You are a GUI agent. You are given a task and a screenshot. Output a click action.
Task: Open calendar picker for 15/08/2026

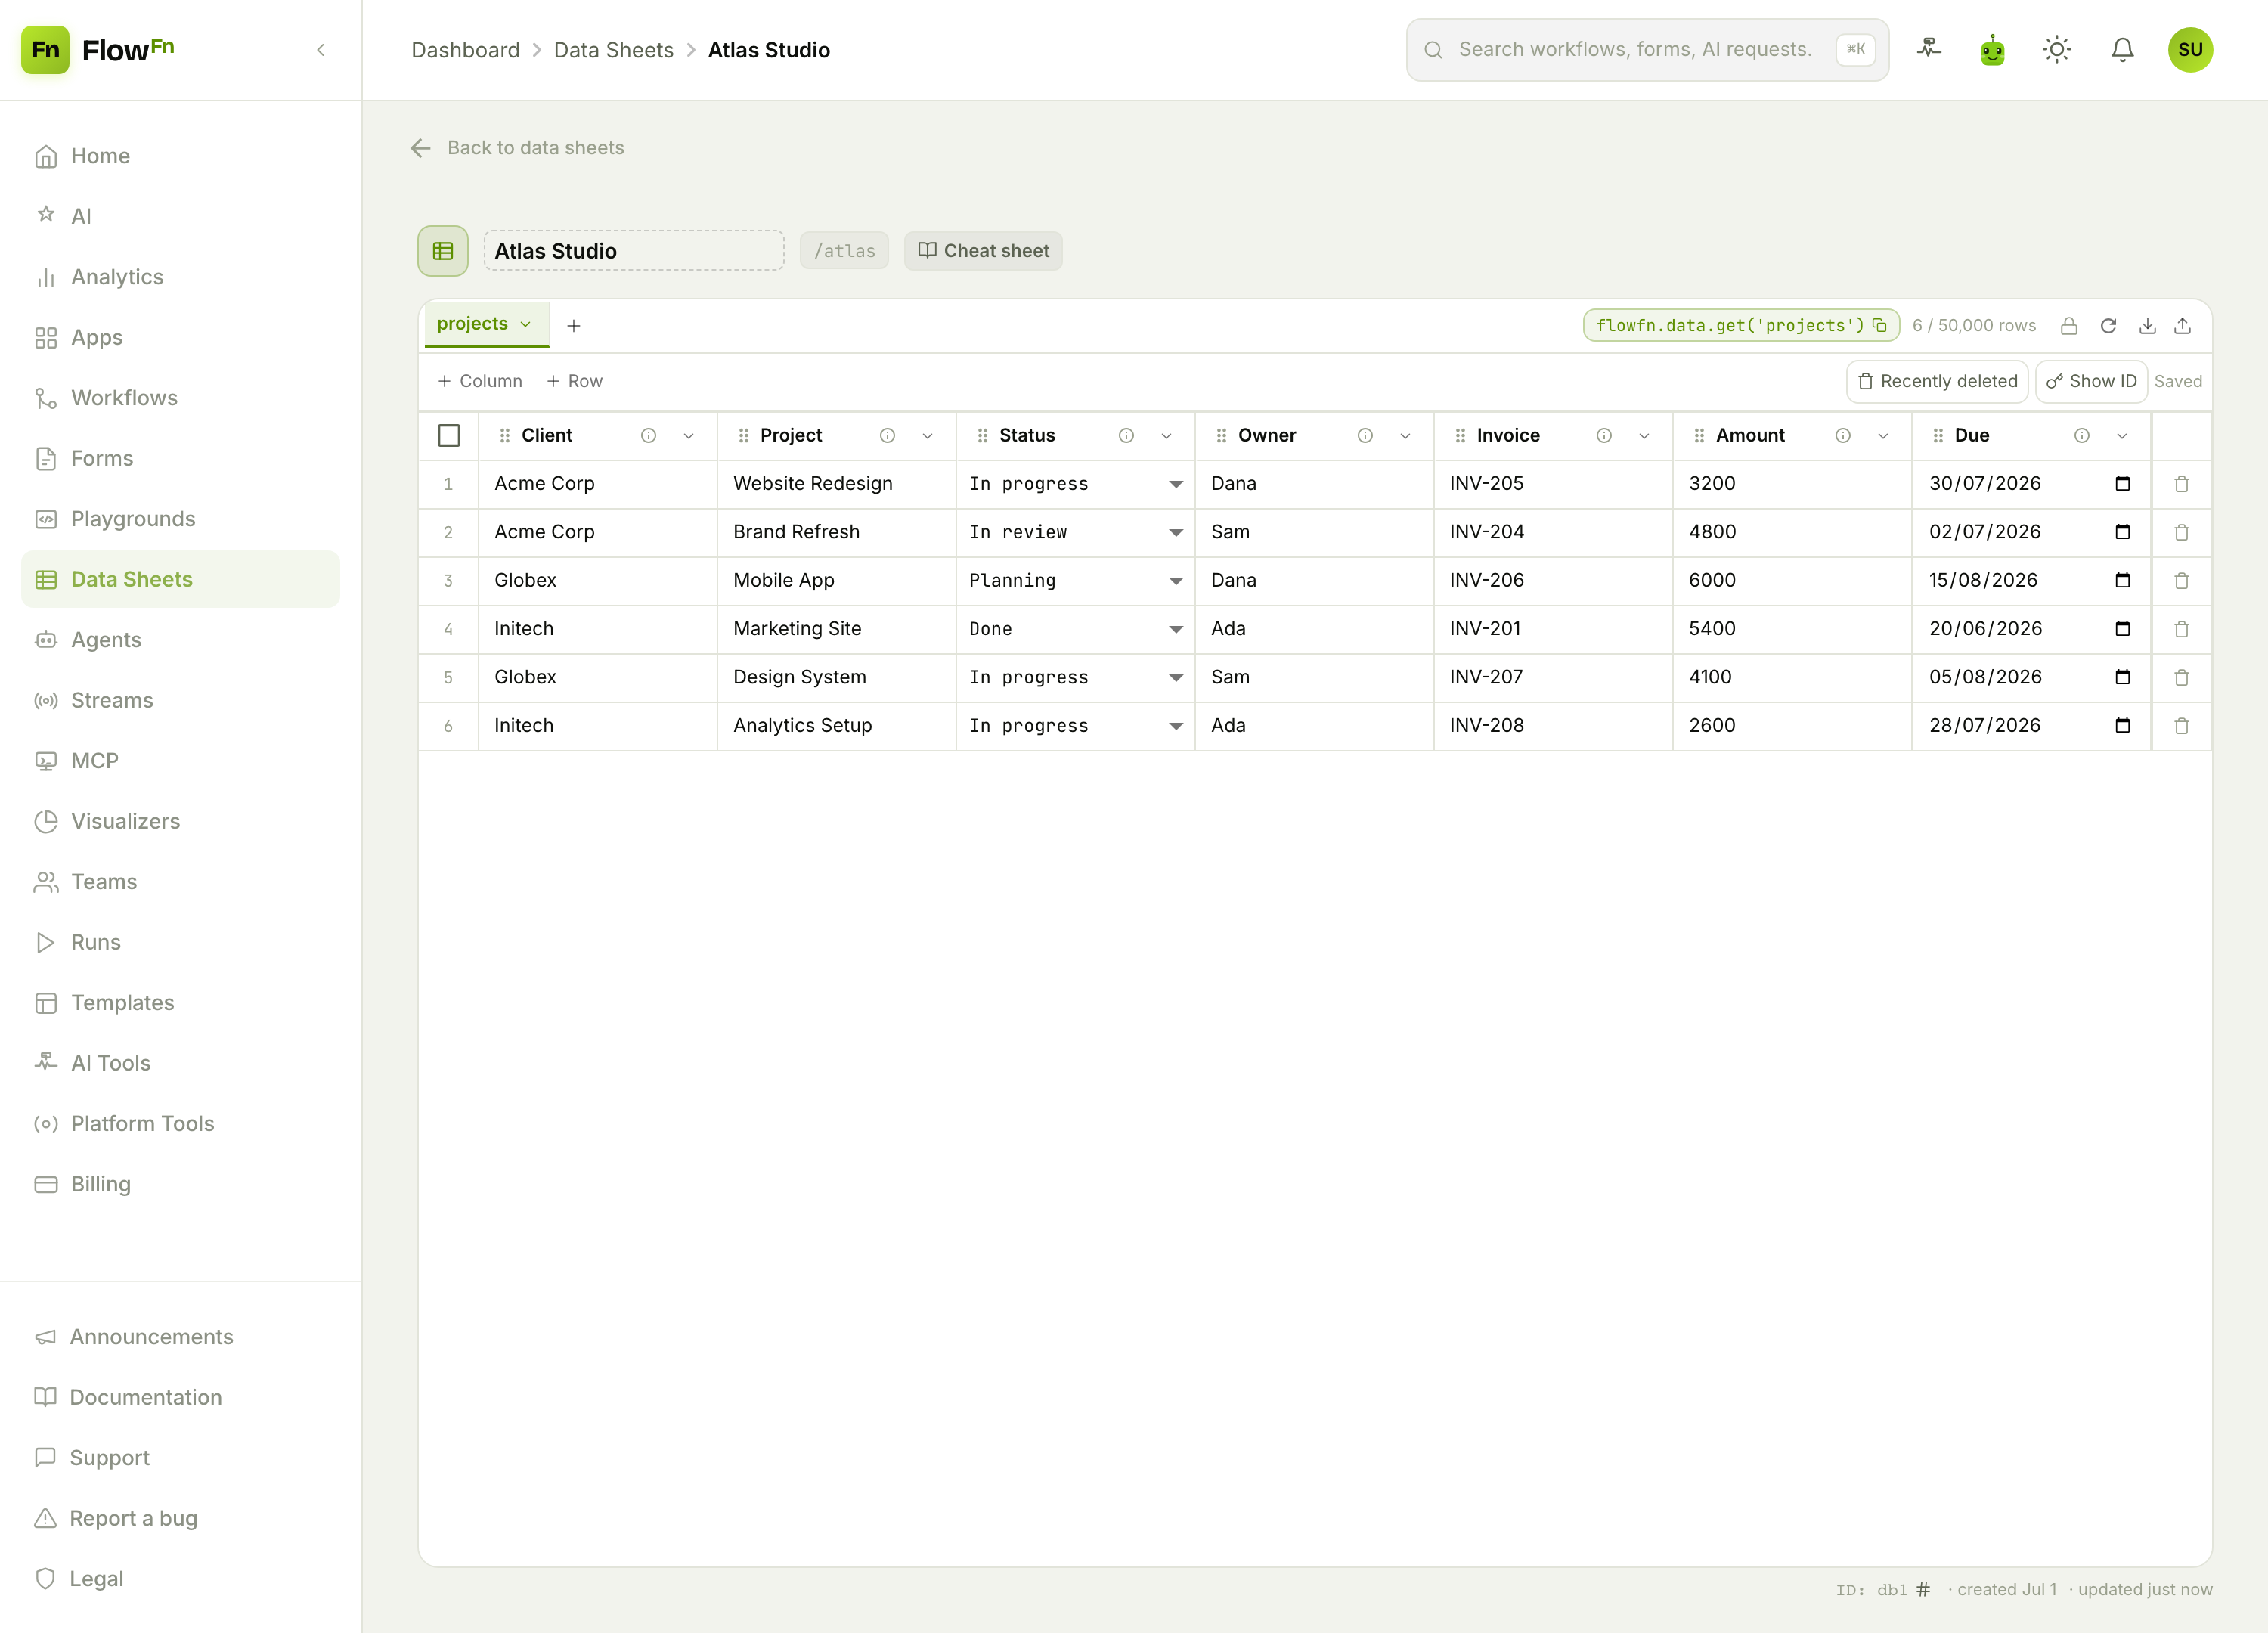pos(2122,581)
